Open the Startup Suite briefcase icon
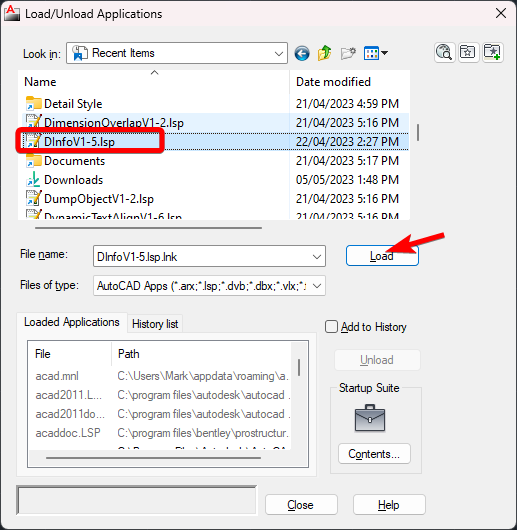The height and width of the screenshot is (530, 517). click(x=370, y=418)
